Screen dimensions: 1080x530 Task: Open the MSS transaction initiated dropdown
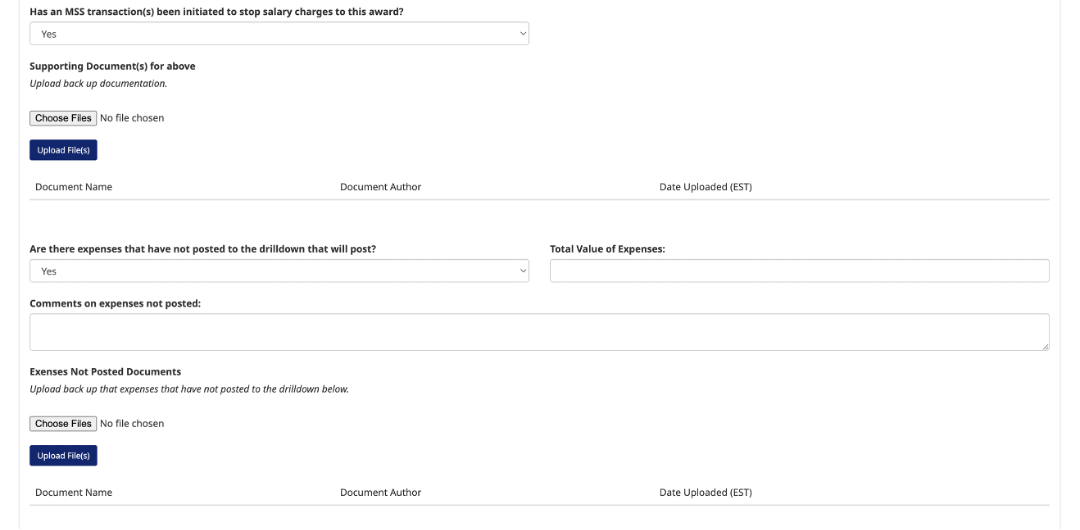[278, 34]
